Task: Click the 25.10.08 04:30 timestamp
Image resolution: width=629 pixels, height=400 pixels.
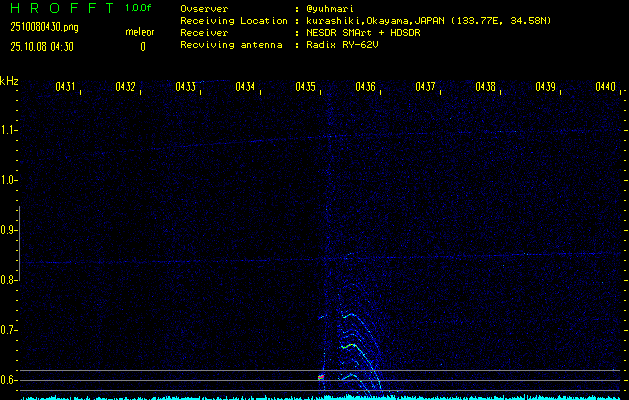Action: 43,46
